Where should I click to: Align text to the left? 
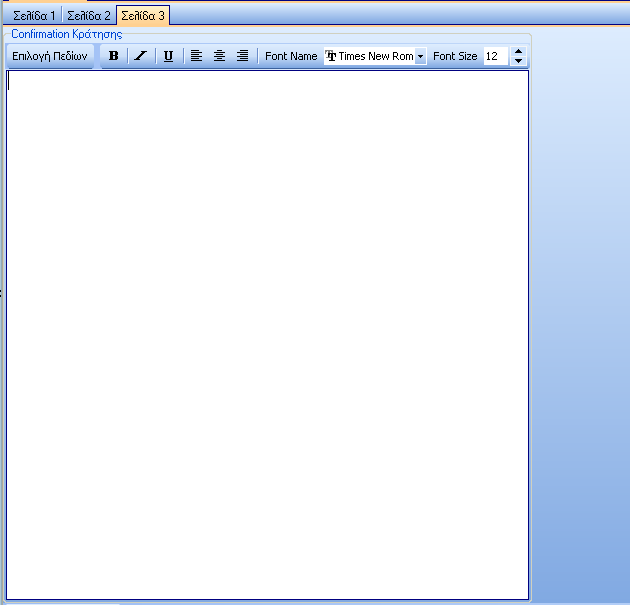pyautogui.click(x=196, y=56)
